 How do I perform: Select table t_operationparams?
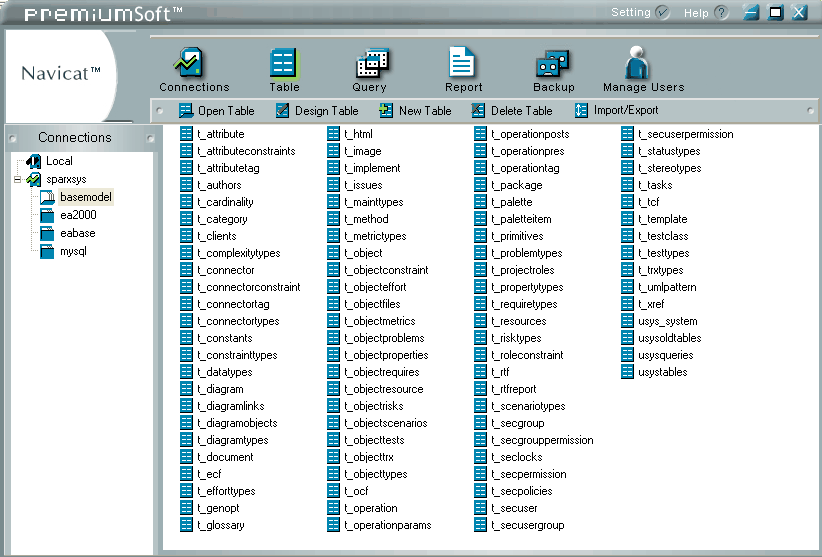click(x=388, y=525)
